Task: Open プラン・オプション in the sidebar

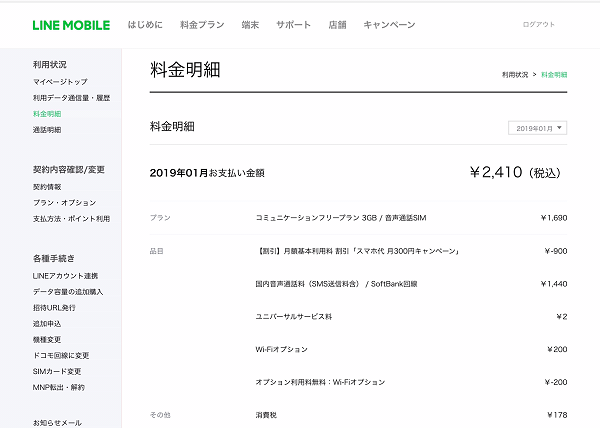Action: point(64,203)
